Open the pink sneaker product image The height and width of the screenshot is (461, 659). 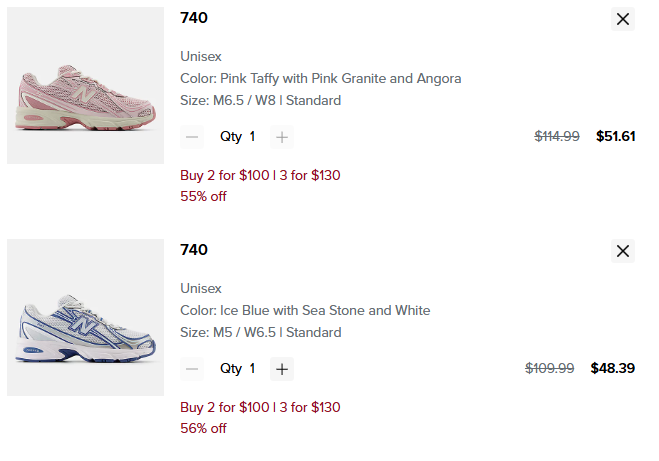85,86
